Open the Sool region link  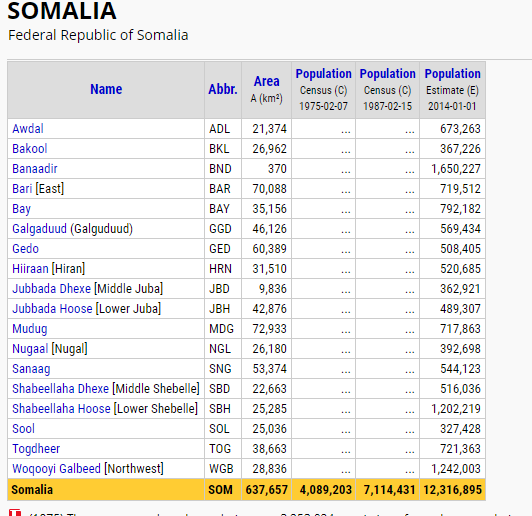(x=23, y=429)
